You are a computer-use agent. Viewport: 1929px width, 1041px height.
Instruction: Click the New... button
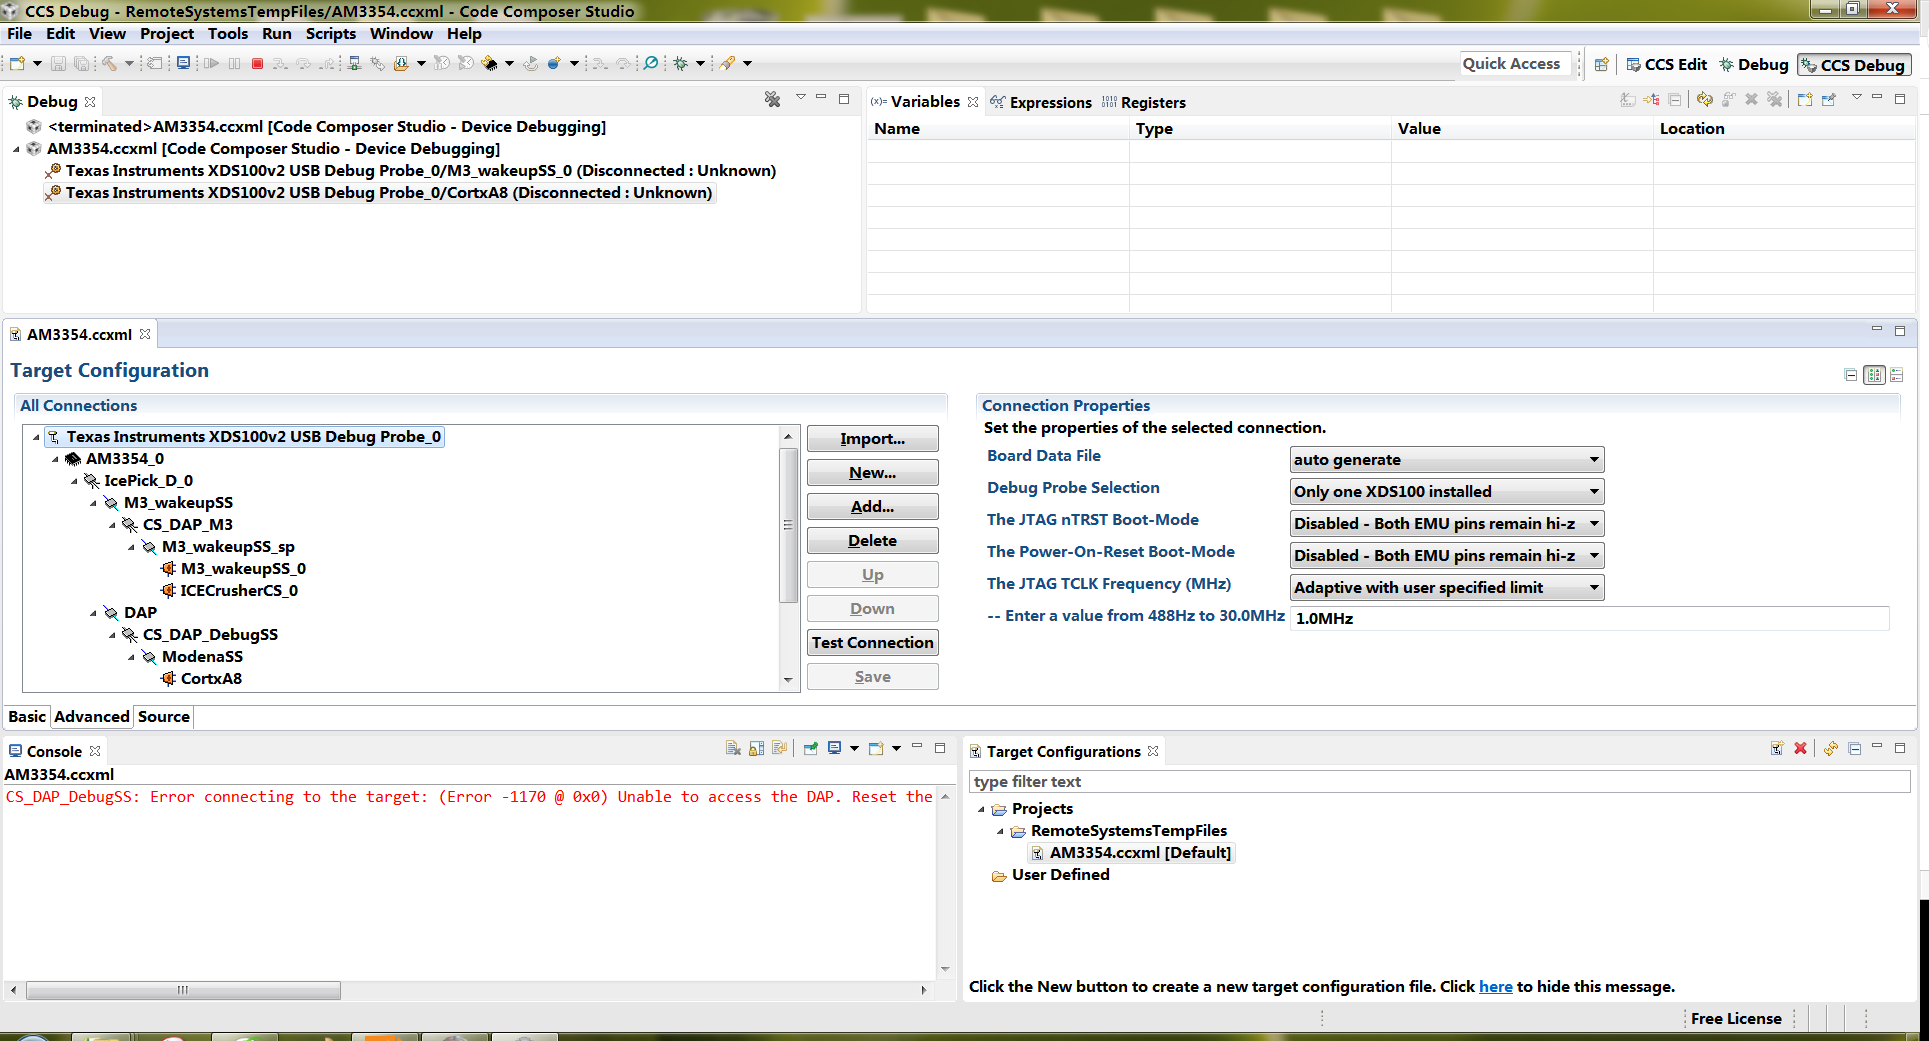[x=872, y=473]
